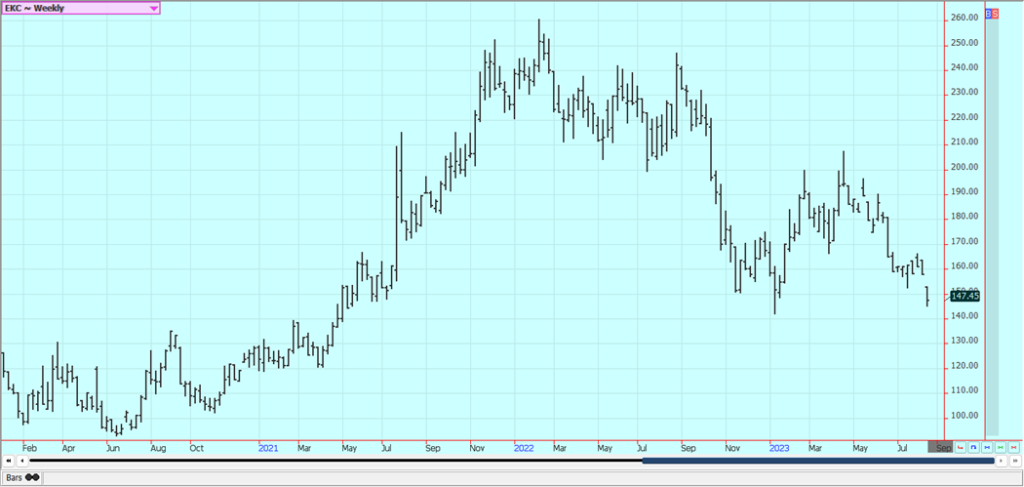Click the empty status input field beside Bars
Viewport: 1024px width, 487px height.
click(532, 477)
